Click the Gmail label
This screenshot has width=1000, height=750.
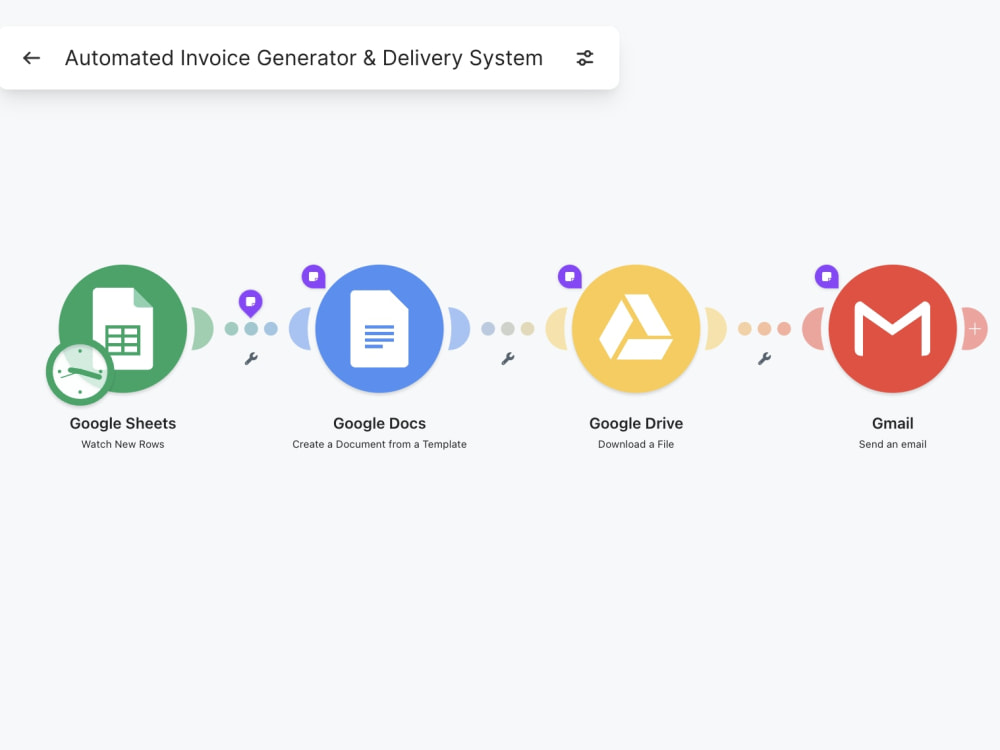[x=892, y=423]
